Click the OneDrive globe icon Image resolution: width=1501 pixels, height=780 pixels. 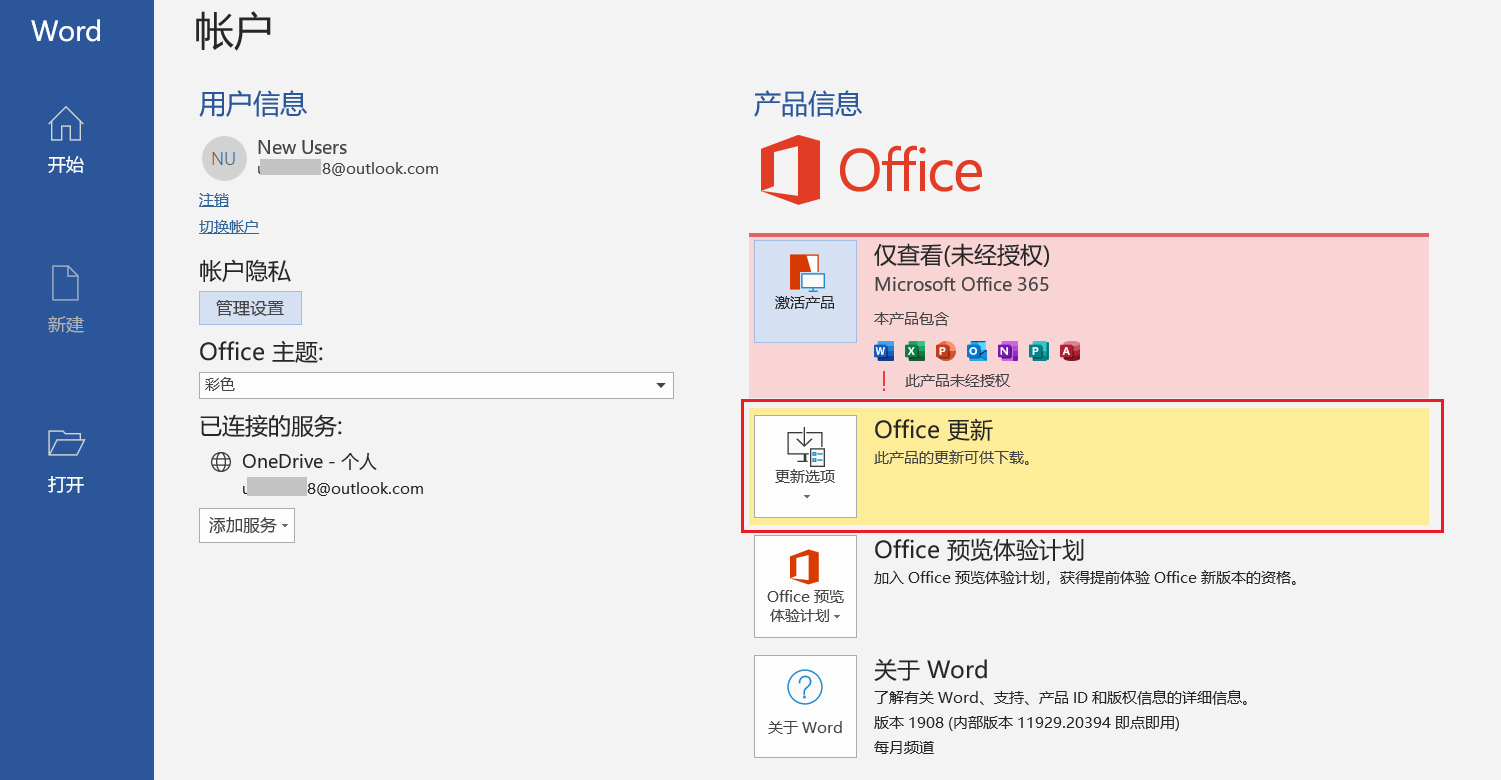coord(220,462)
